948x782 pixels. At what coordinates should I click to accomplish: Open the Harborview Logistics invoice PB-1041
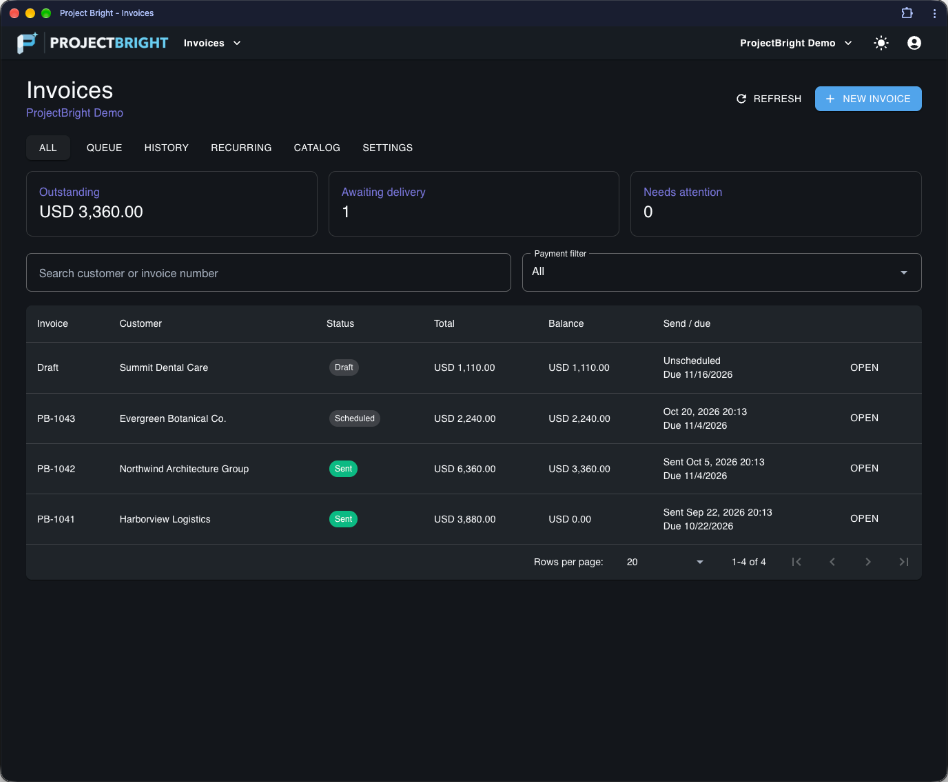click(864, 519)
